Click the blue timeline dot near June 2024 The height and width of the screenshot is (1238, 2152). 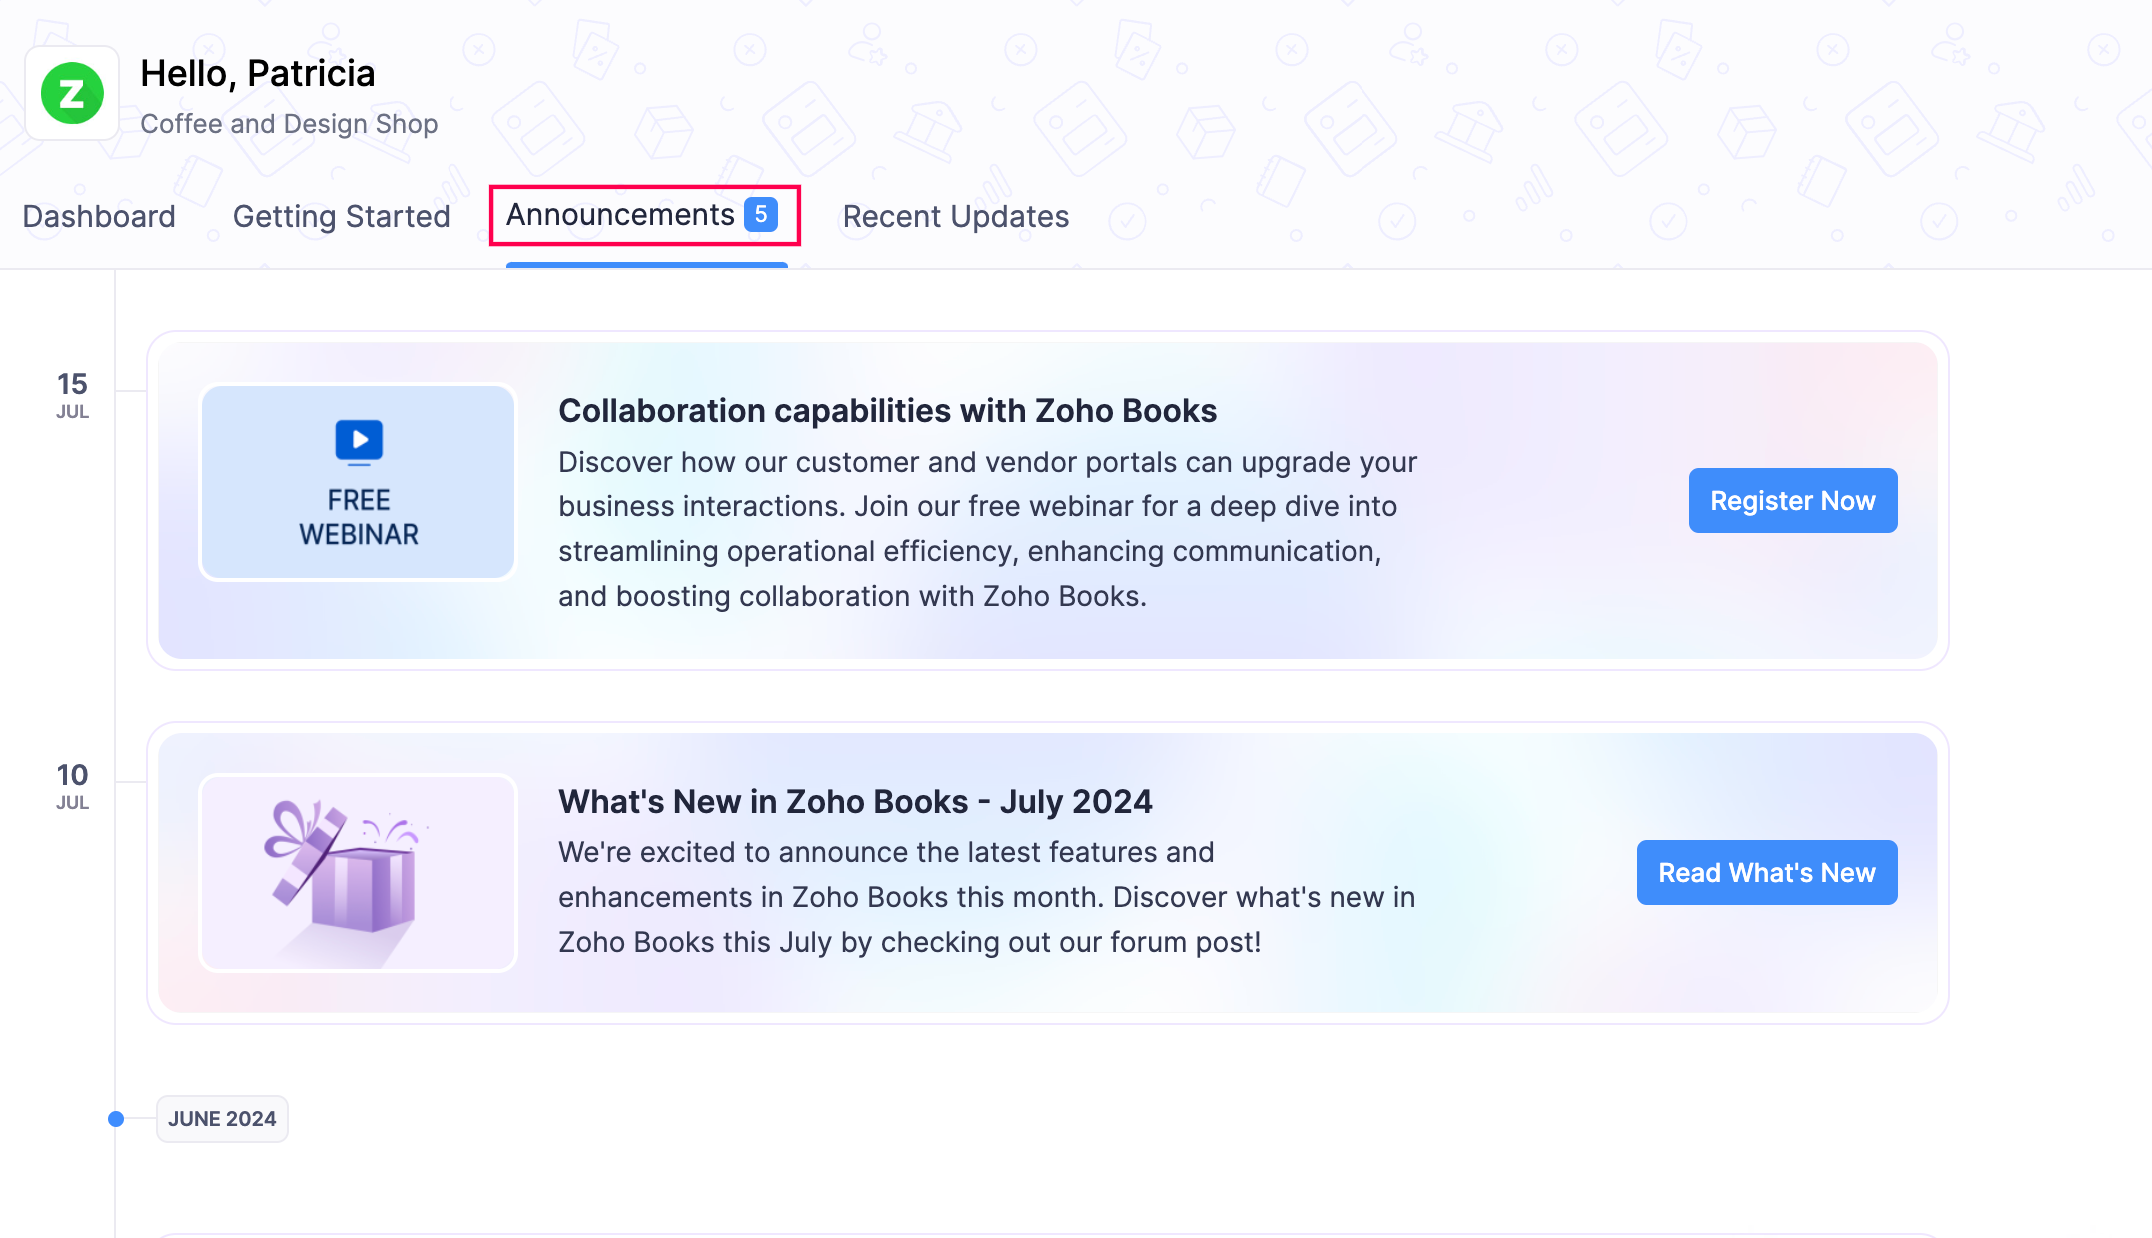click(x=116, y=1119)
